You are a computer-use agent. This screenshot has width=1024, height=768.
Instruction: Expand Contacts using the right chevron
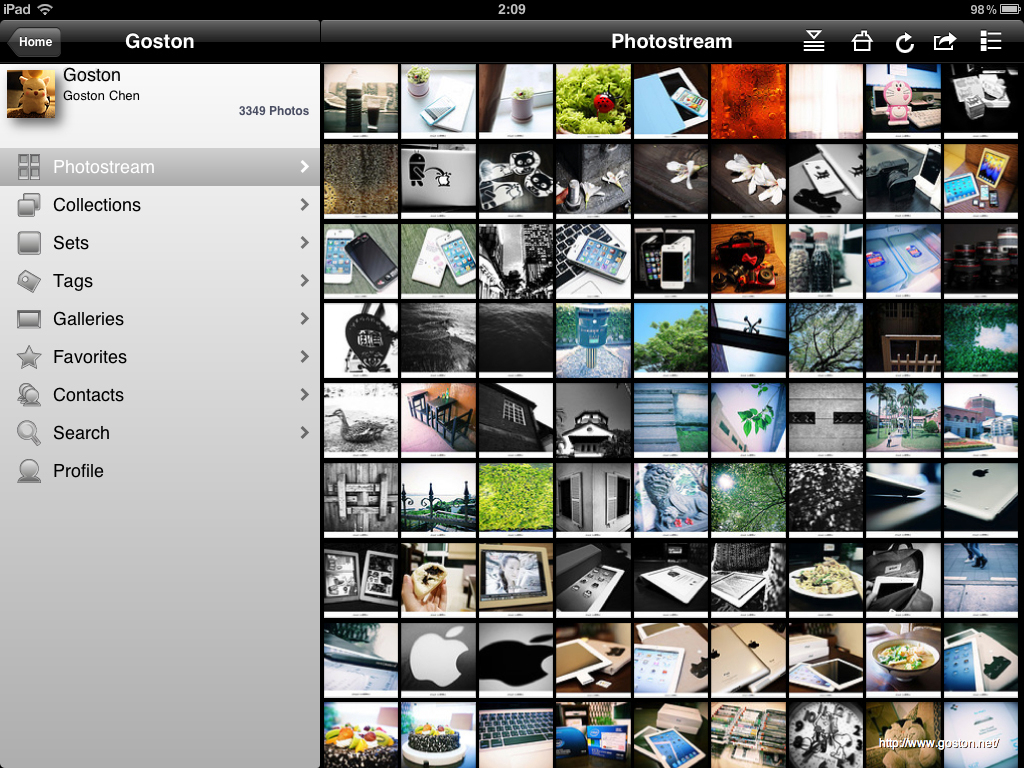click(x=304, y=395)
